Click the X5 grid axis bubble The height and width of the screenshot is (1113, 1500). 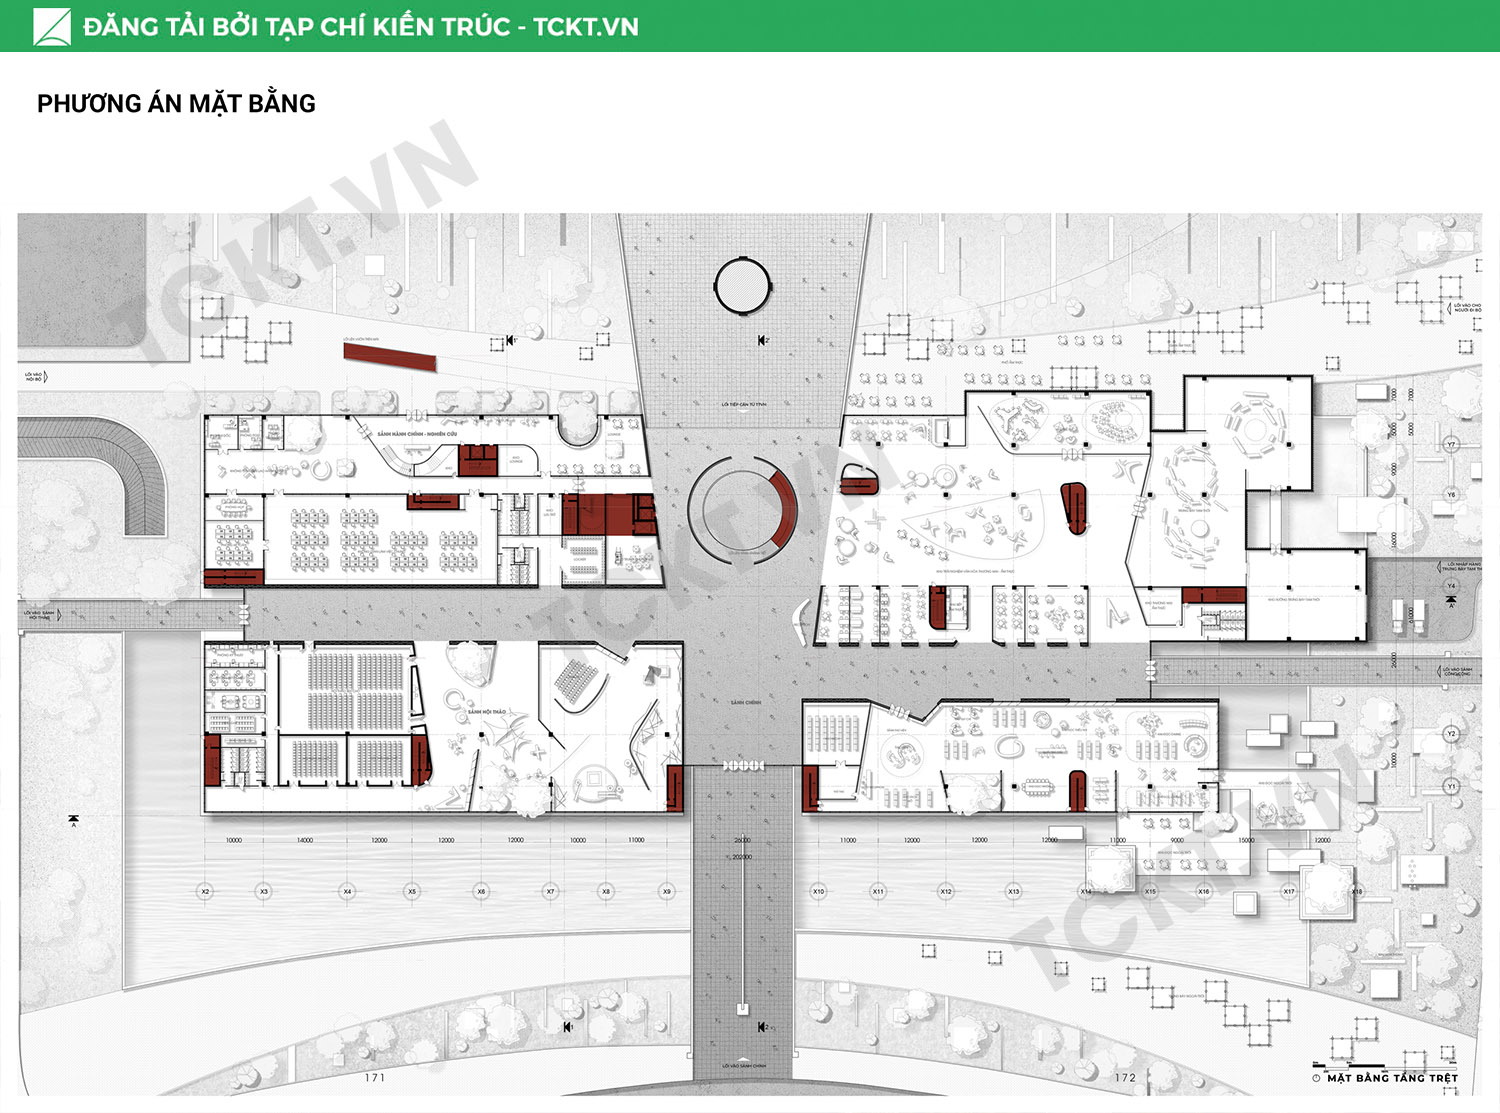coord(412,891)
